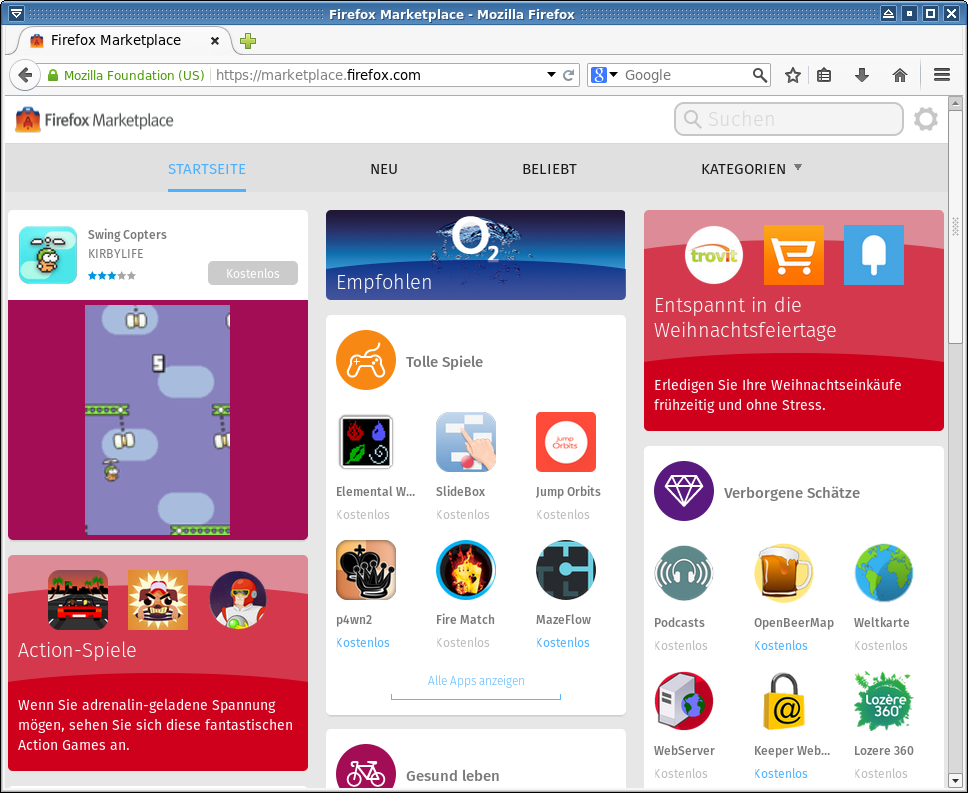Open the Firefox hamburger menu
Screen dimensions: 968x793
[x=941, y=75]
